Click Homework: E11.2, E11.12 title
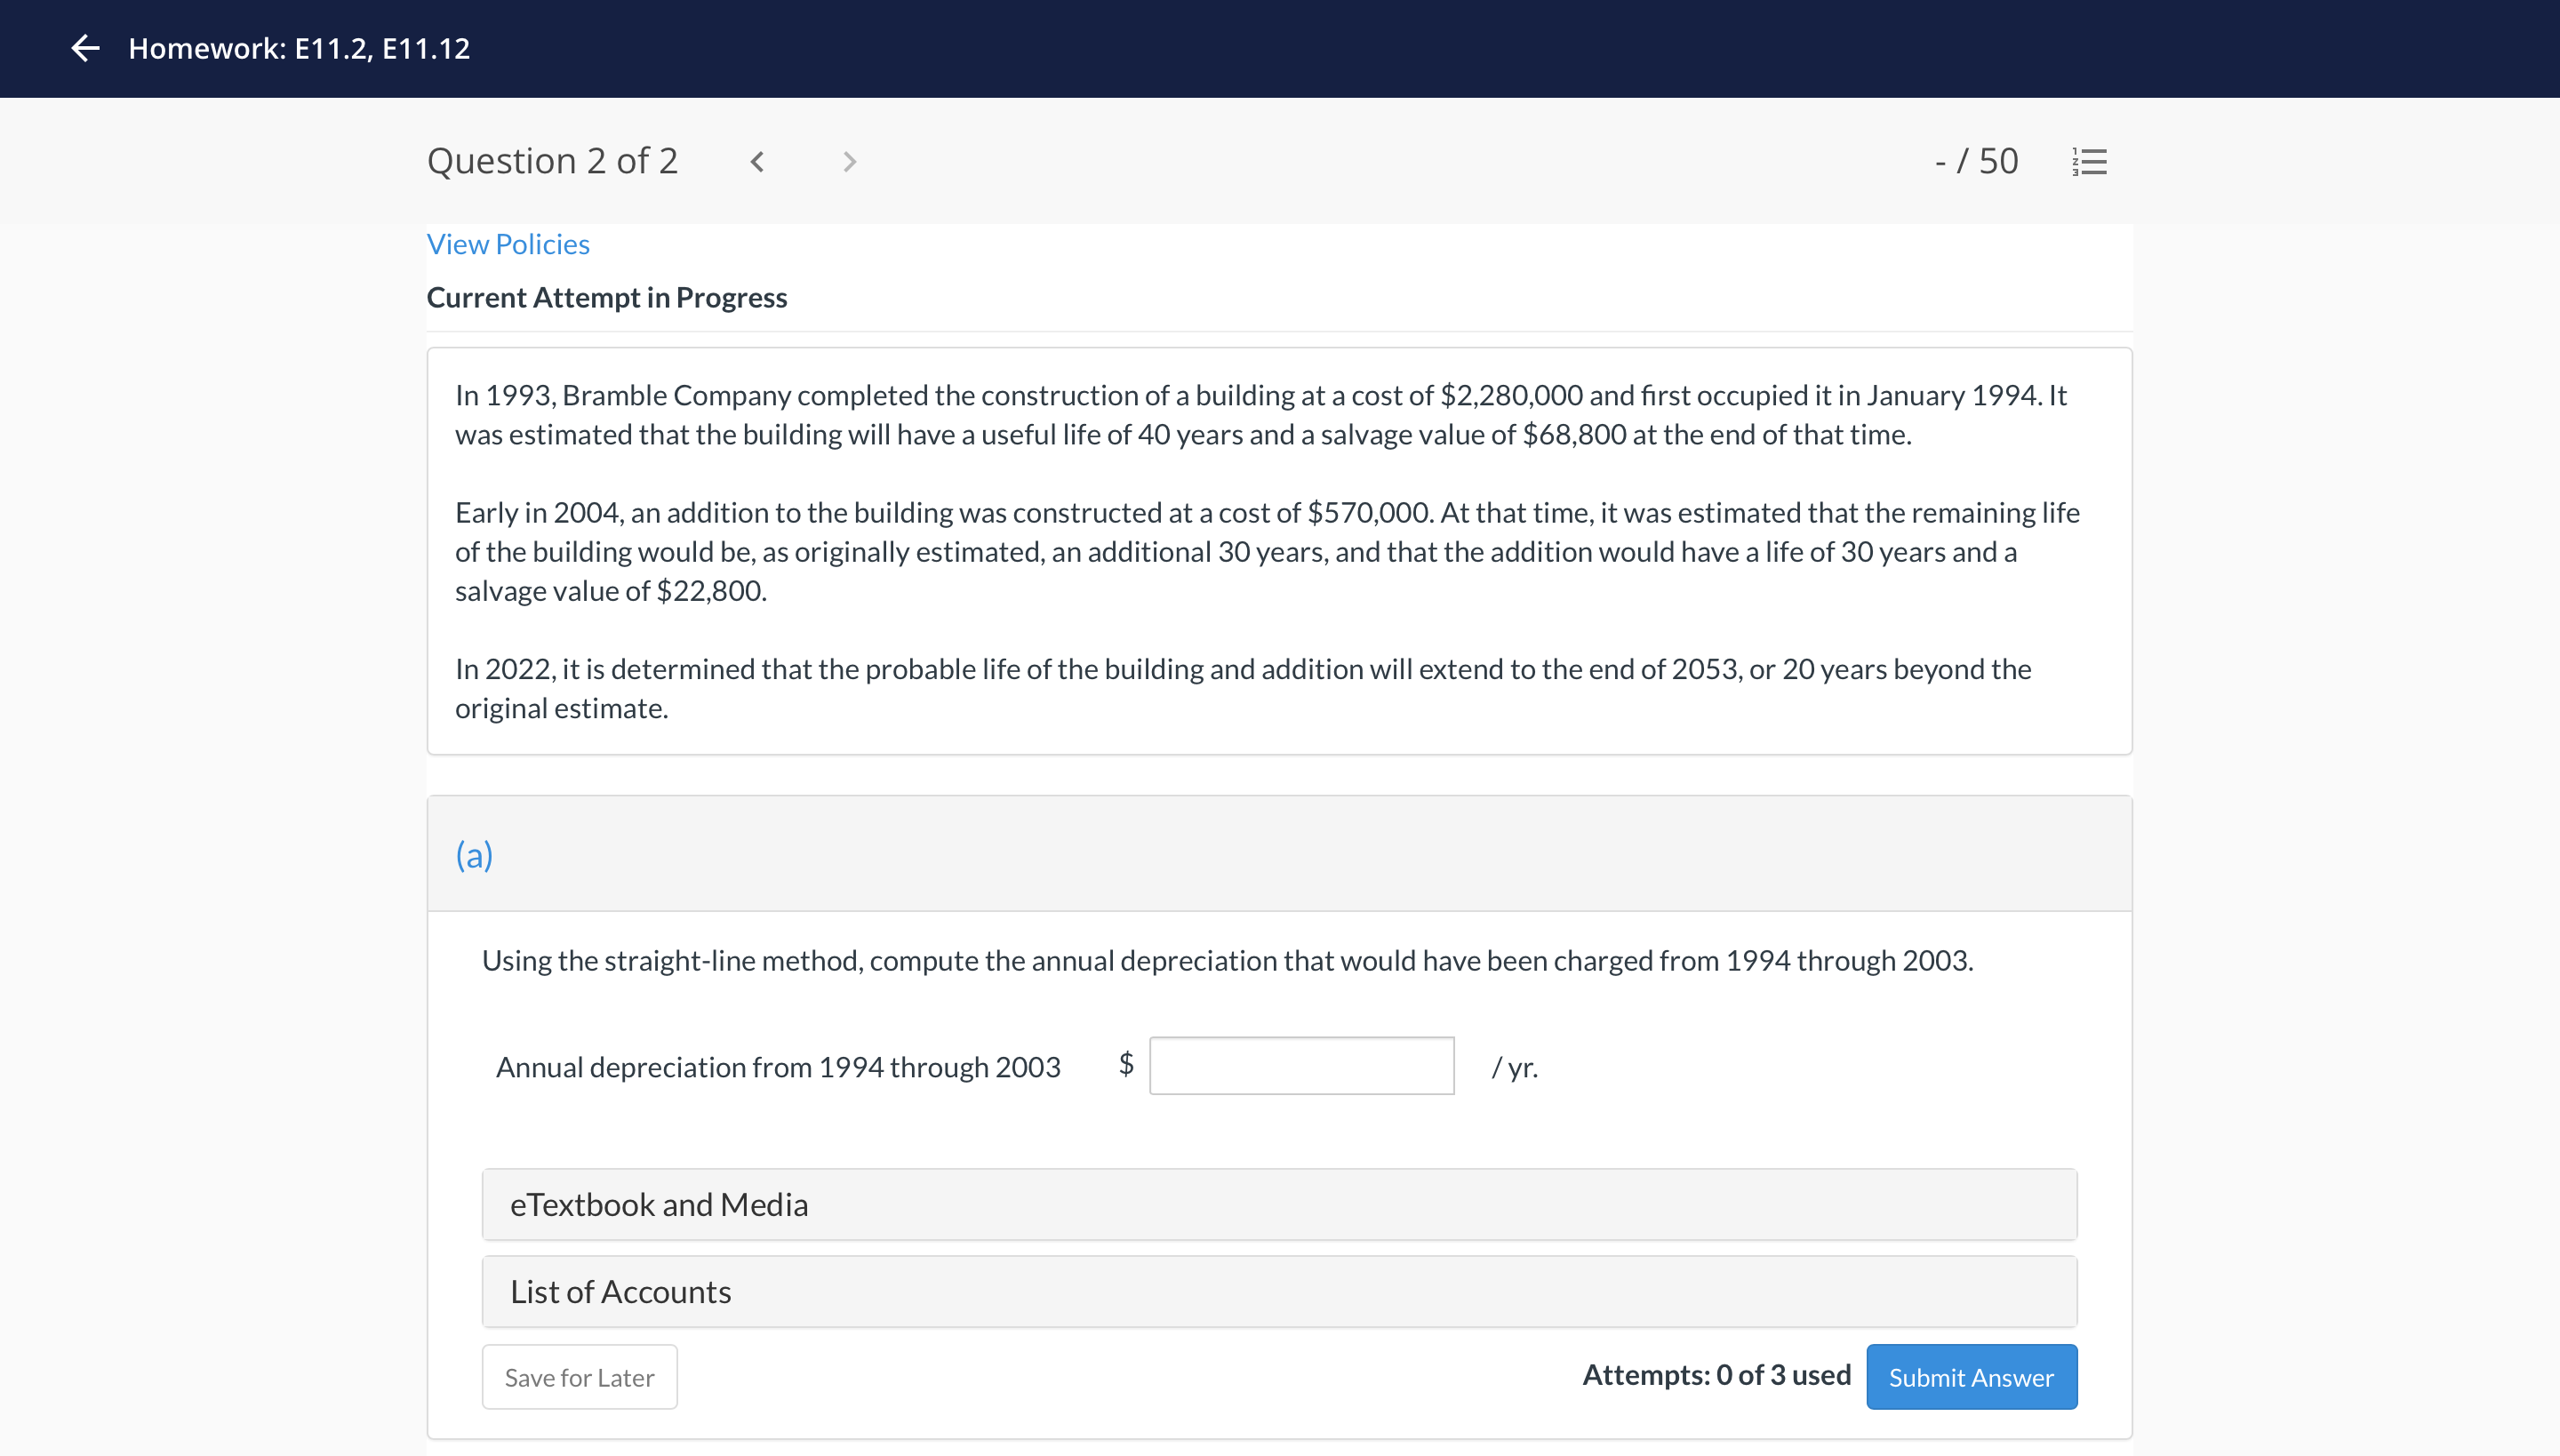Image resolution: width=2560 pixels, height=1456 pixels. tap(299, 48)
